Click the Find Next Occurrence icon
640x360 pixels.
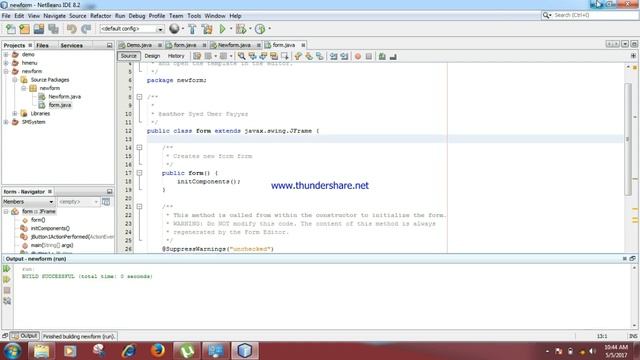pyautogui.click(x=263, y=56)
